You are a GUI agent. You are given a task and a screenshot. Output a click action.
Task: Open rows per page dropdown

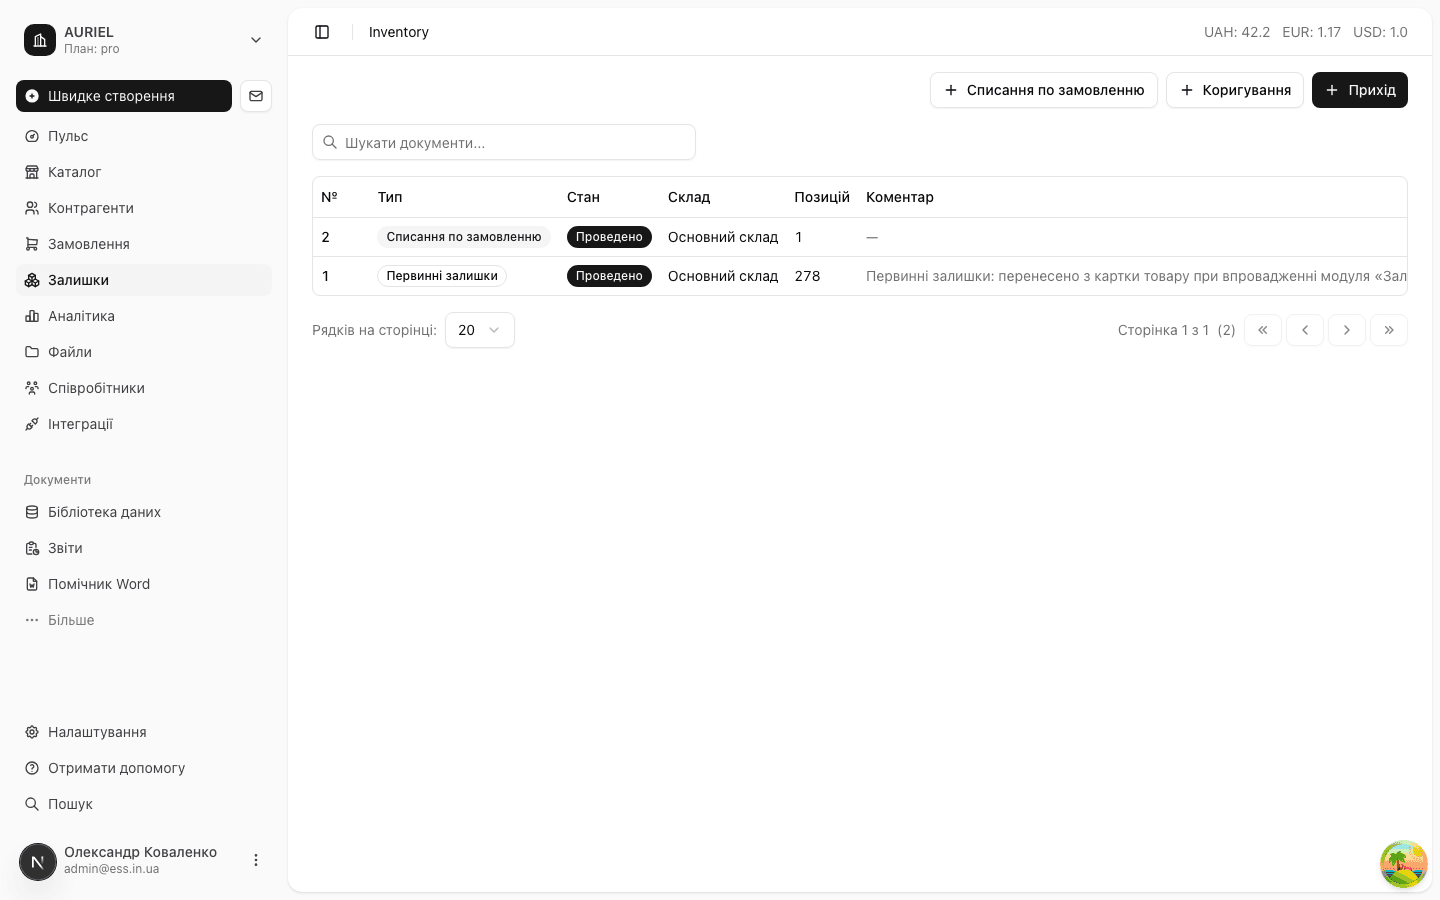click(480, 330)
